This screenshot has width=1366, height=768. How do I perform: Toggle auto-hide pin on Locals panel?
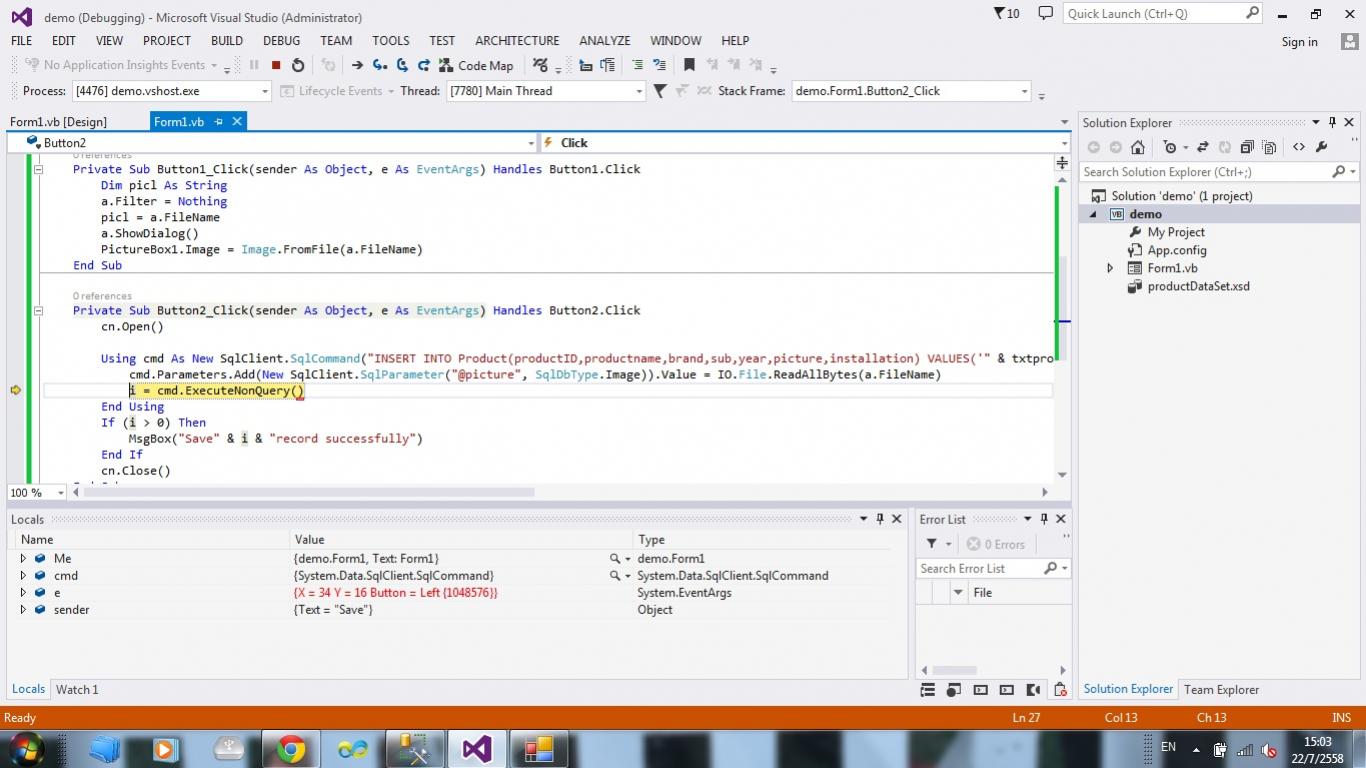pos(880,519)
